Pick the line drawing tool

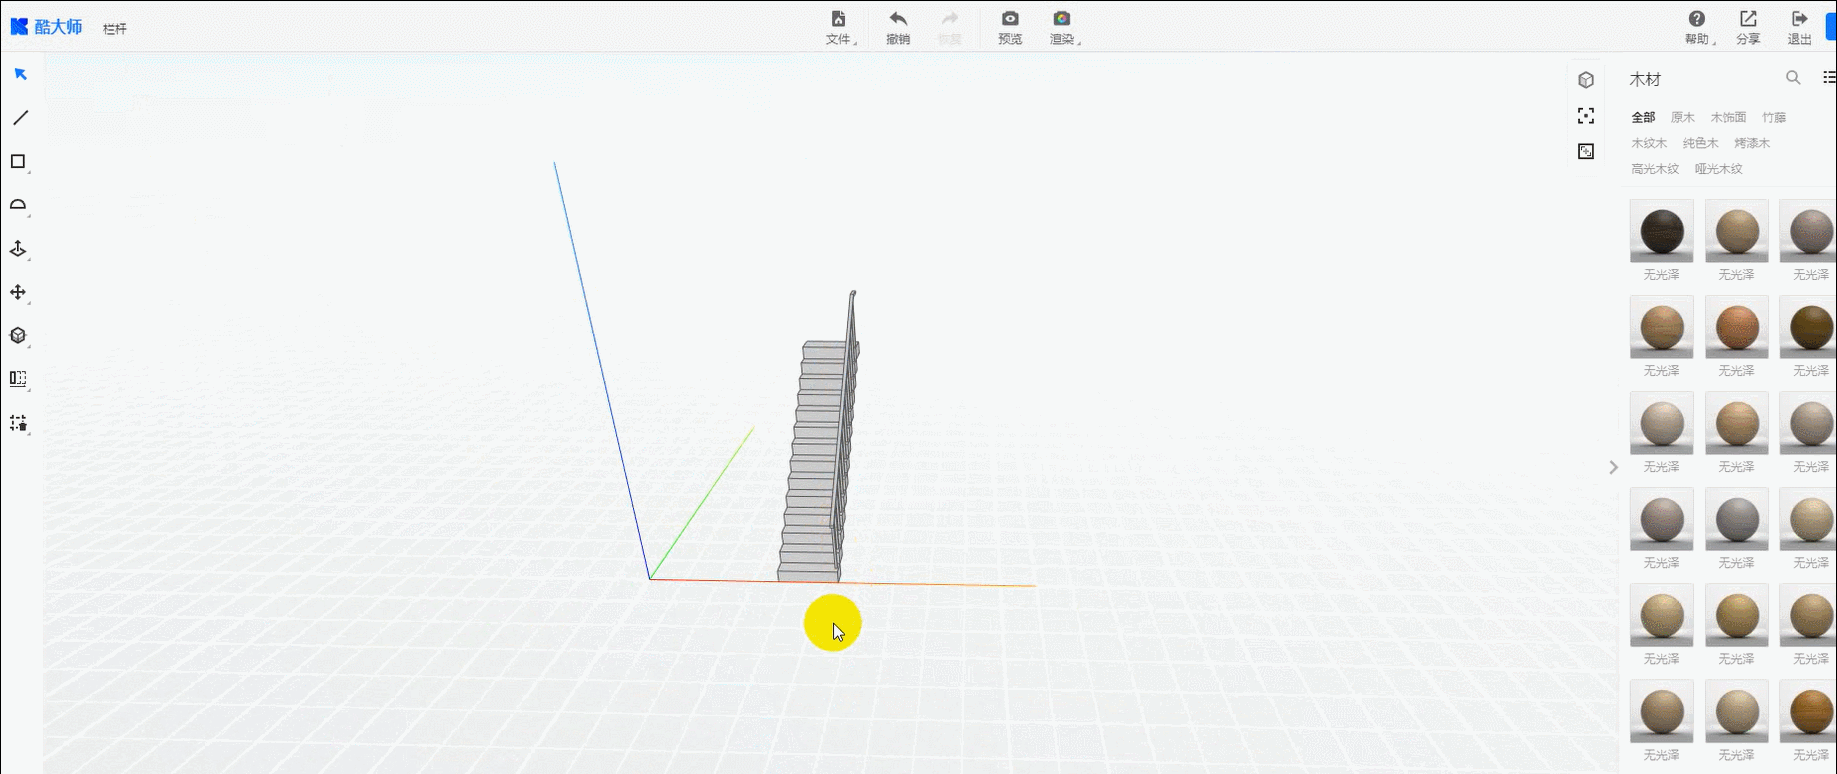click(20, 118)
